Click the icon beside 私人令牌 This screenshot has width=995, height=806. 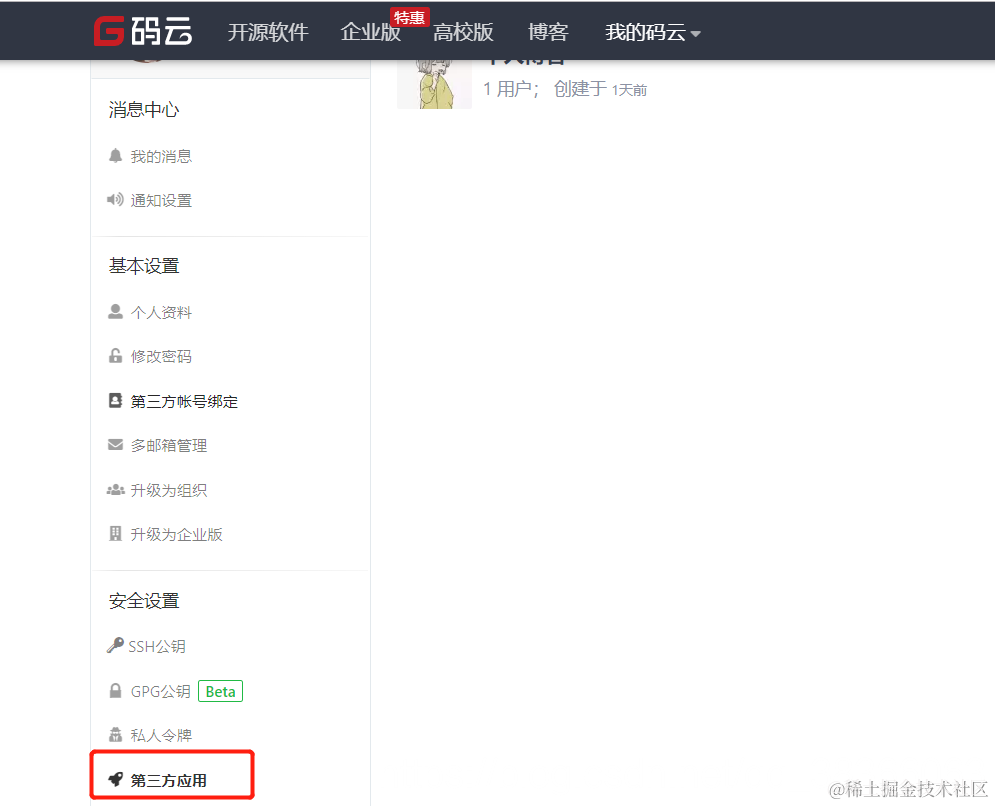[x=115, y=735]
